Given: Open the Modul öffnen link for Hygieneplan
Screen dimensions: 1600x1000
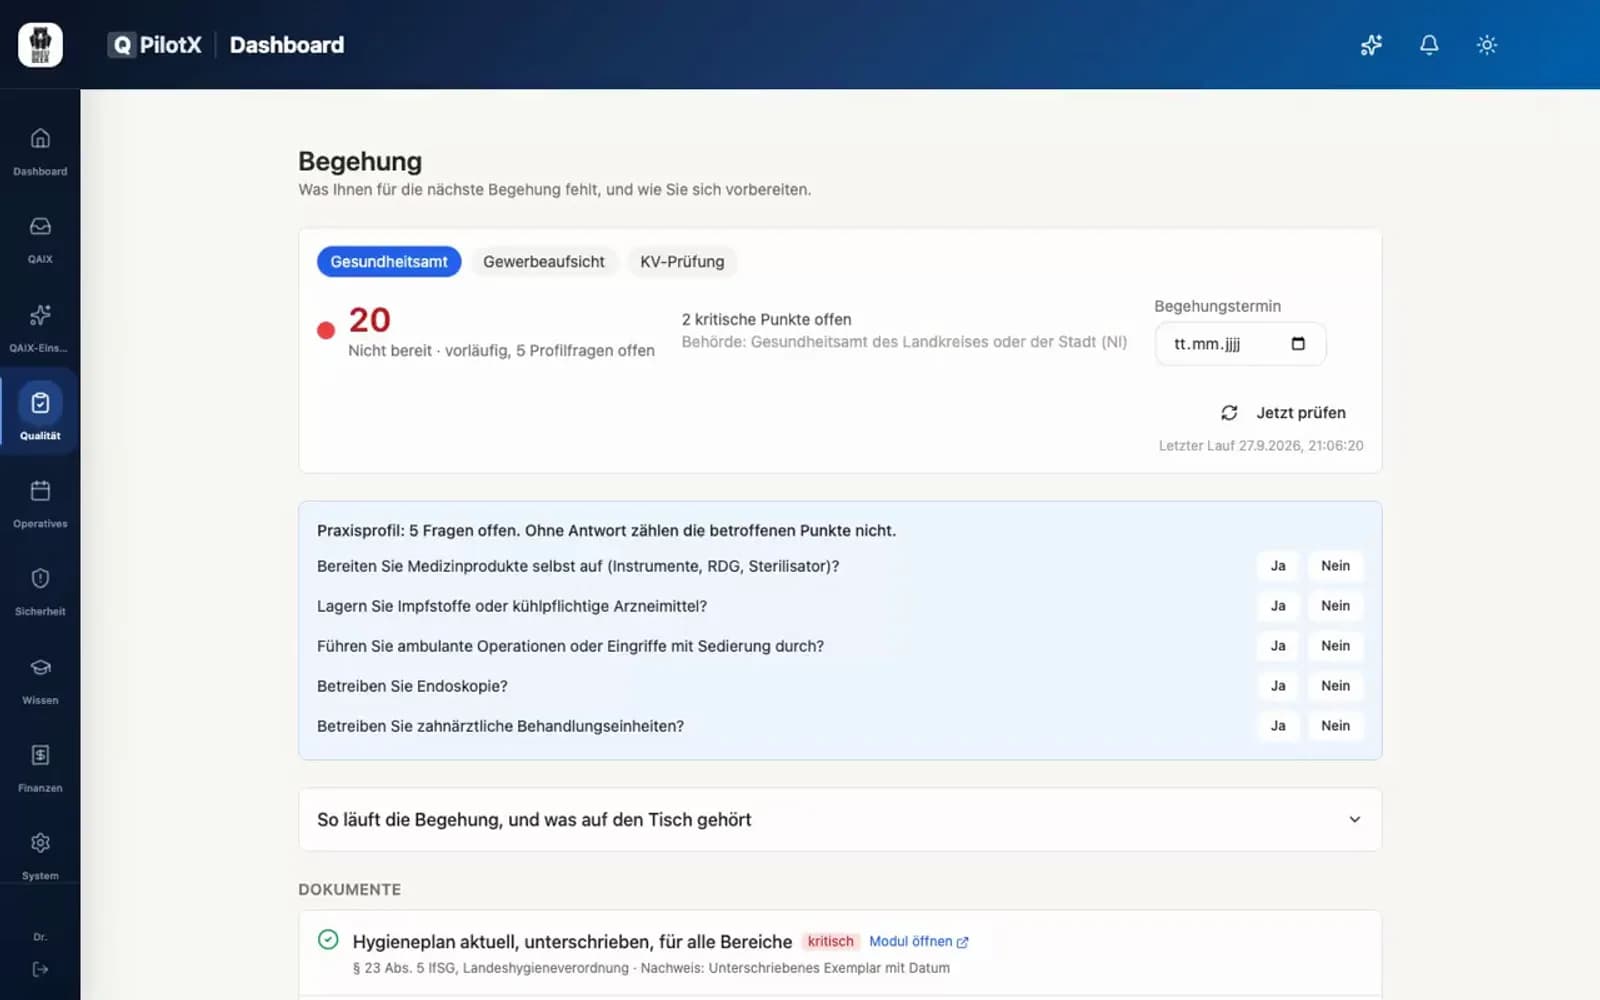Looking at the screenshot, I should [x=918, y=942].
